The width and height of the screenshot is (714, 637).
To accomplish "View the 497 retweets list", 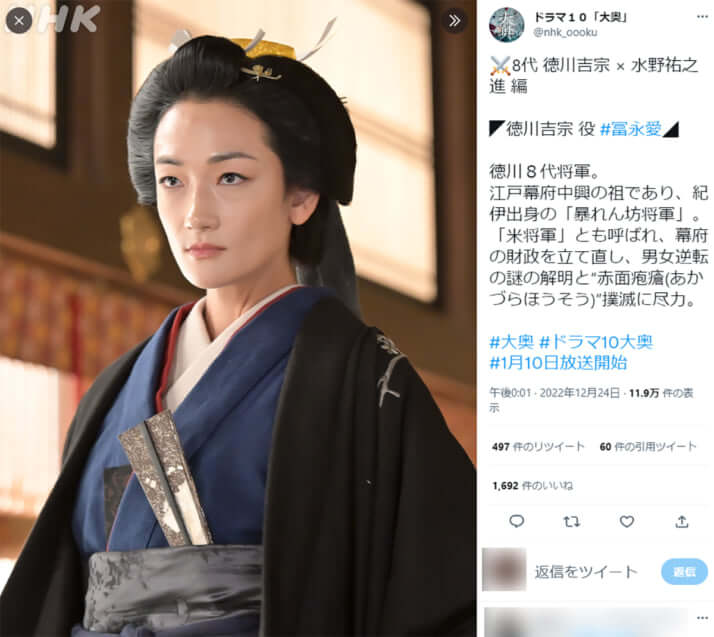I will 538,447.
